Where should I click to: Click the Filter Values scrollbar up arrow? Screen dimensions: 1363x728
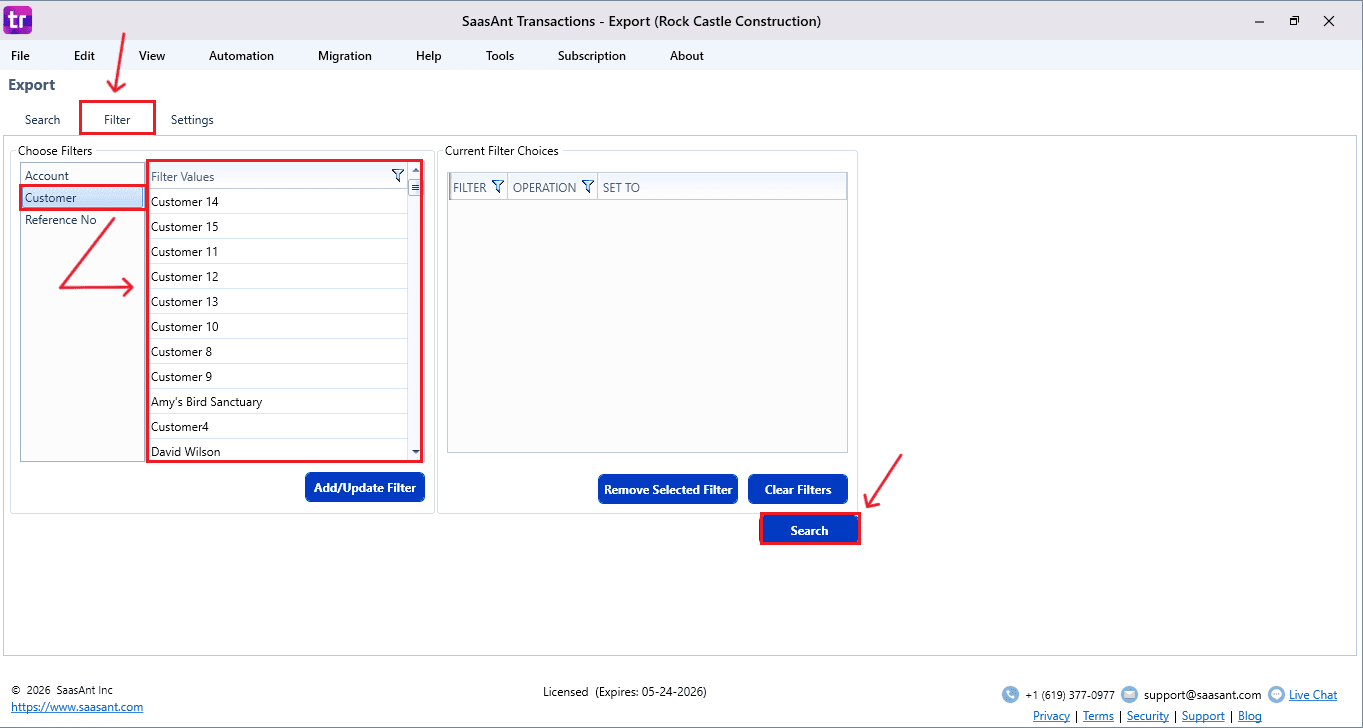click(415, 170)
